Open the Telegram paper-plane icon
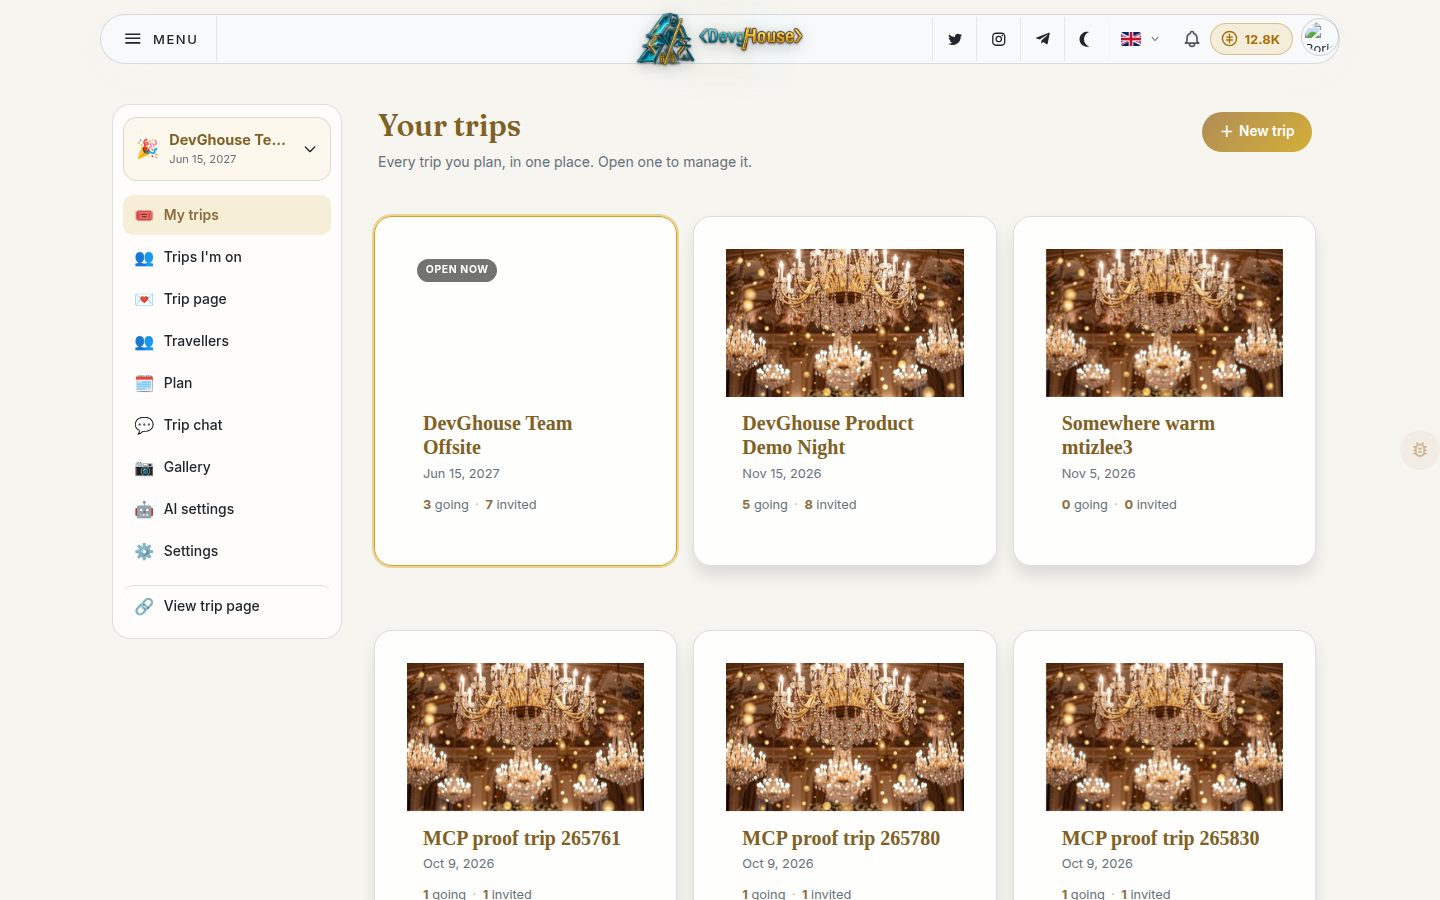1440x900 pixels. point(1042,39)
